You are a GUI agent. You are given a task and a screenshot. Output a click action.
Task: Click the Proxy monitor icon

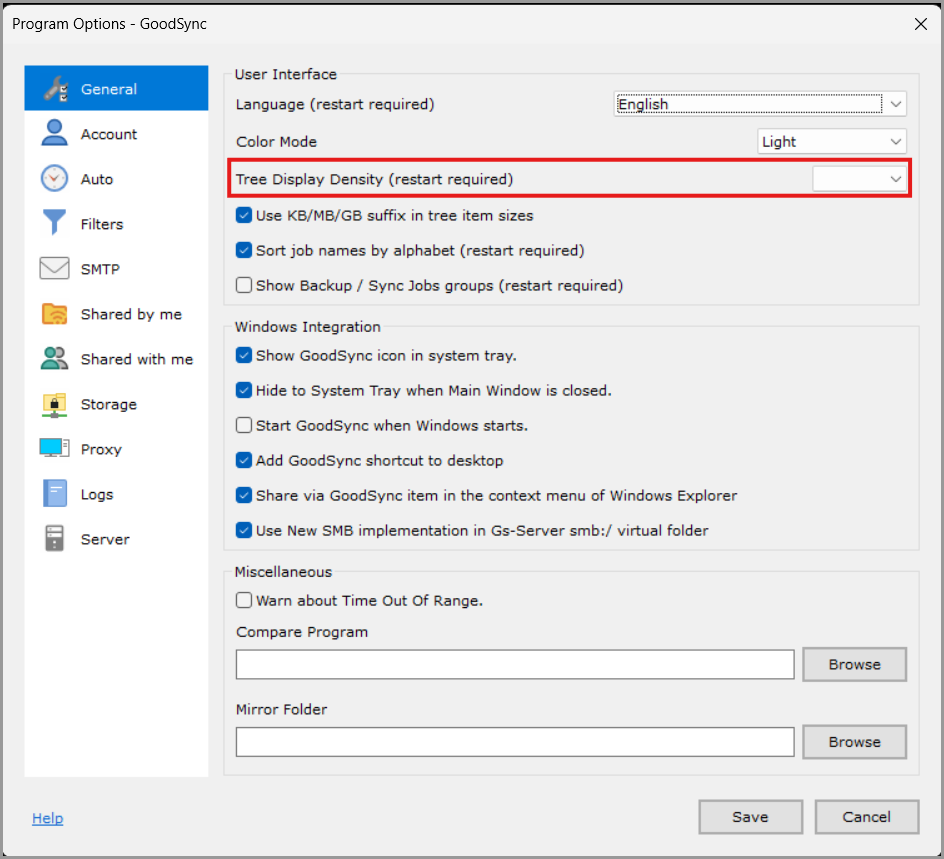[x=54, y=448]
